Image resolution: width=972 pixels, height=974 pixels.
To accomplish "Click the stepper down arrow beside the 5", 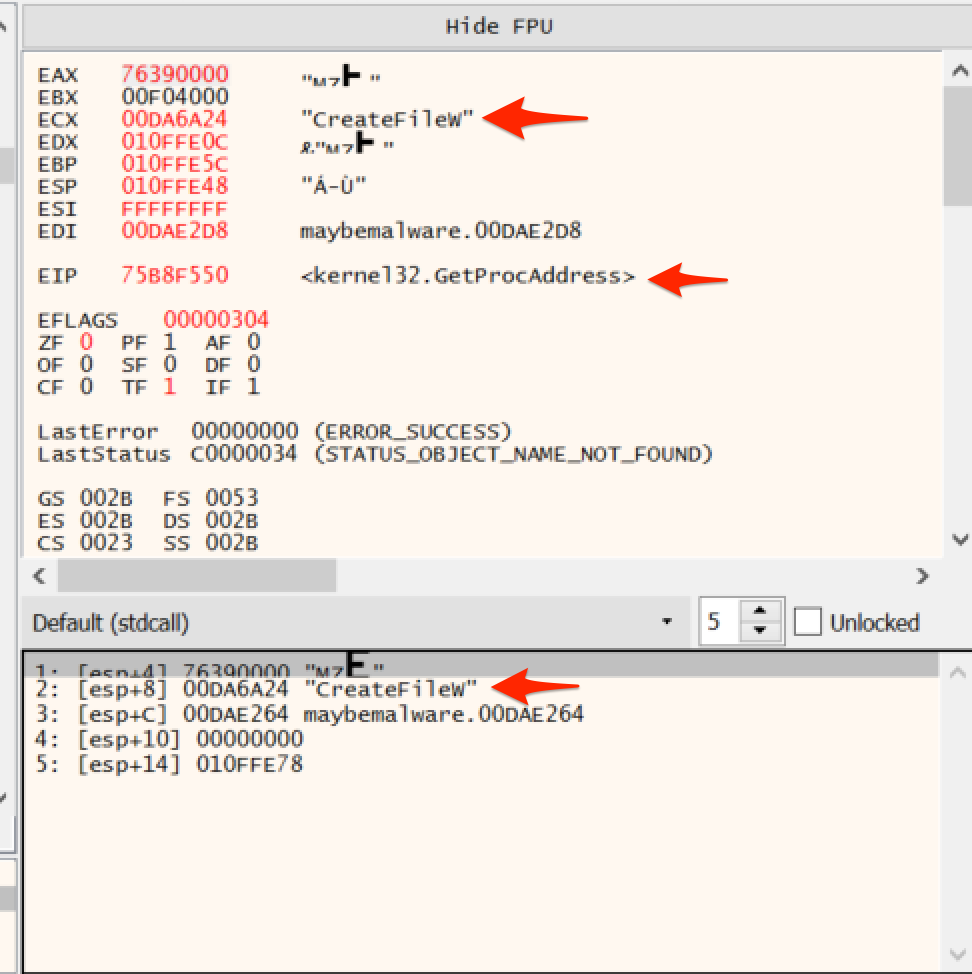I will 759,632.
